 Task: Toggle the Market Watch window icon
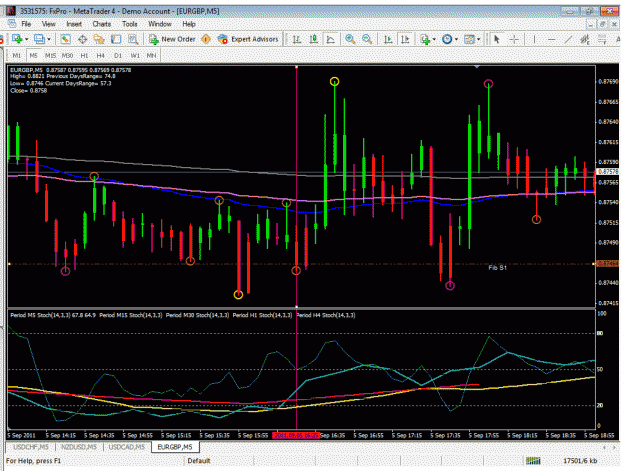[66, 39]
